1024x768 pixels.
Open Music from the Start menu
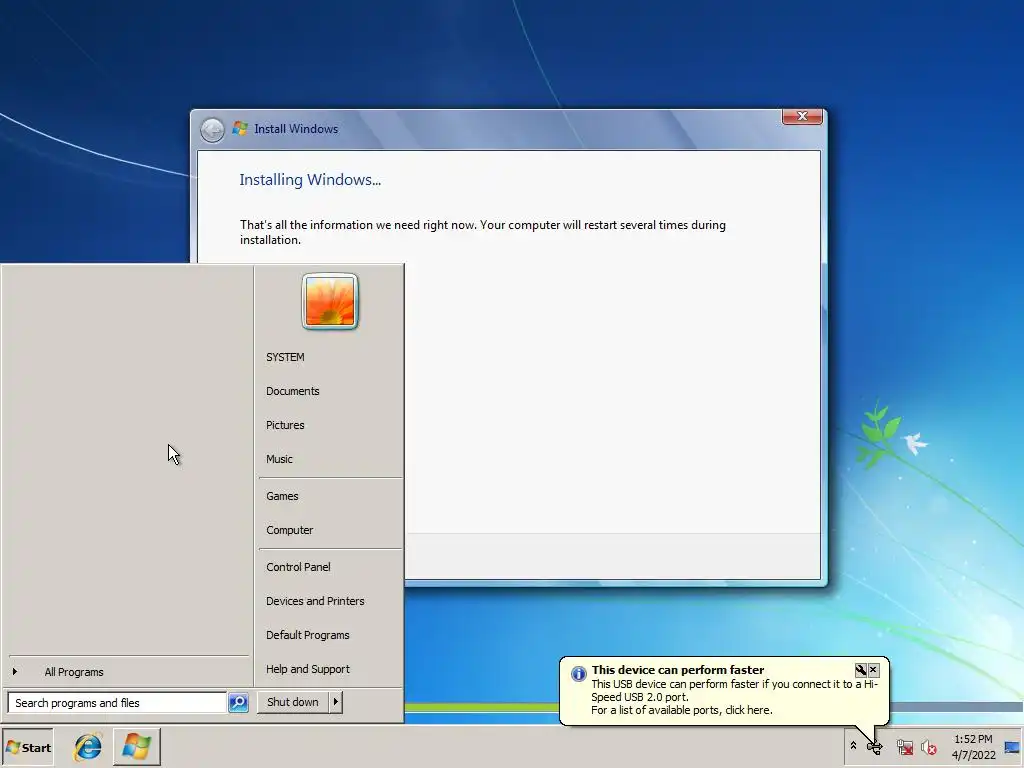279,459
